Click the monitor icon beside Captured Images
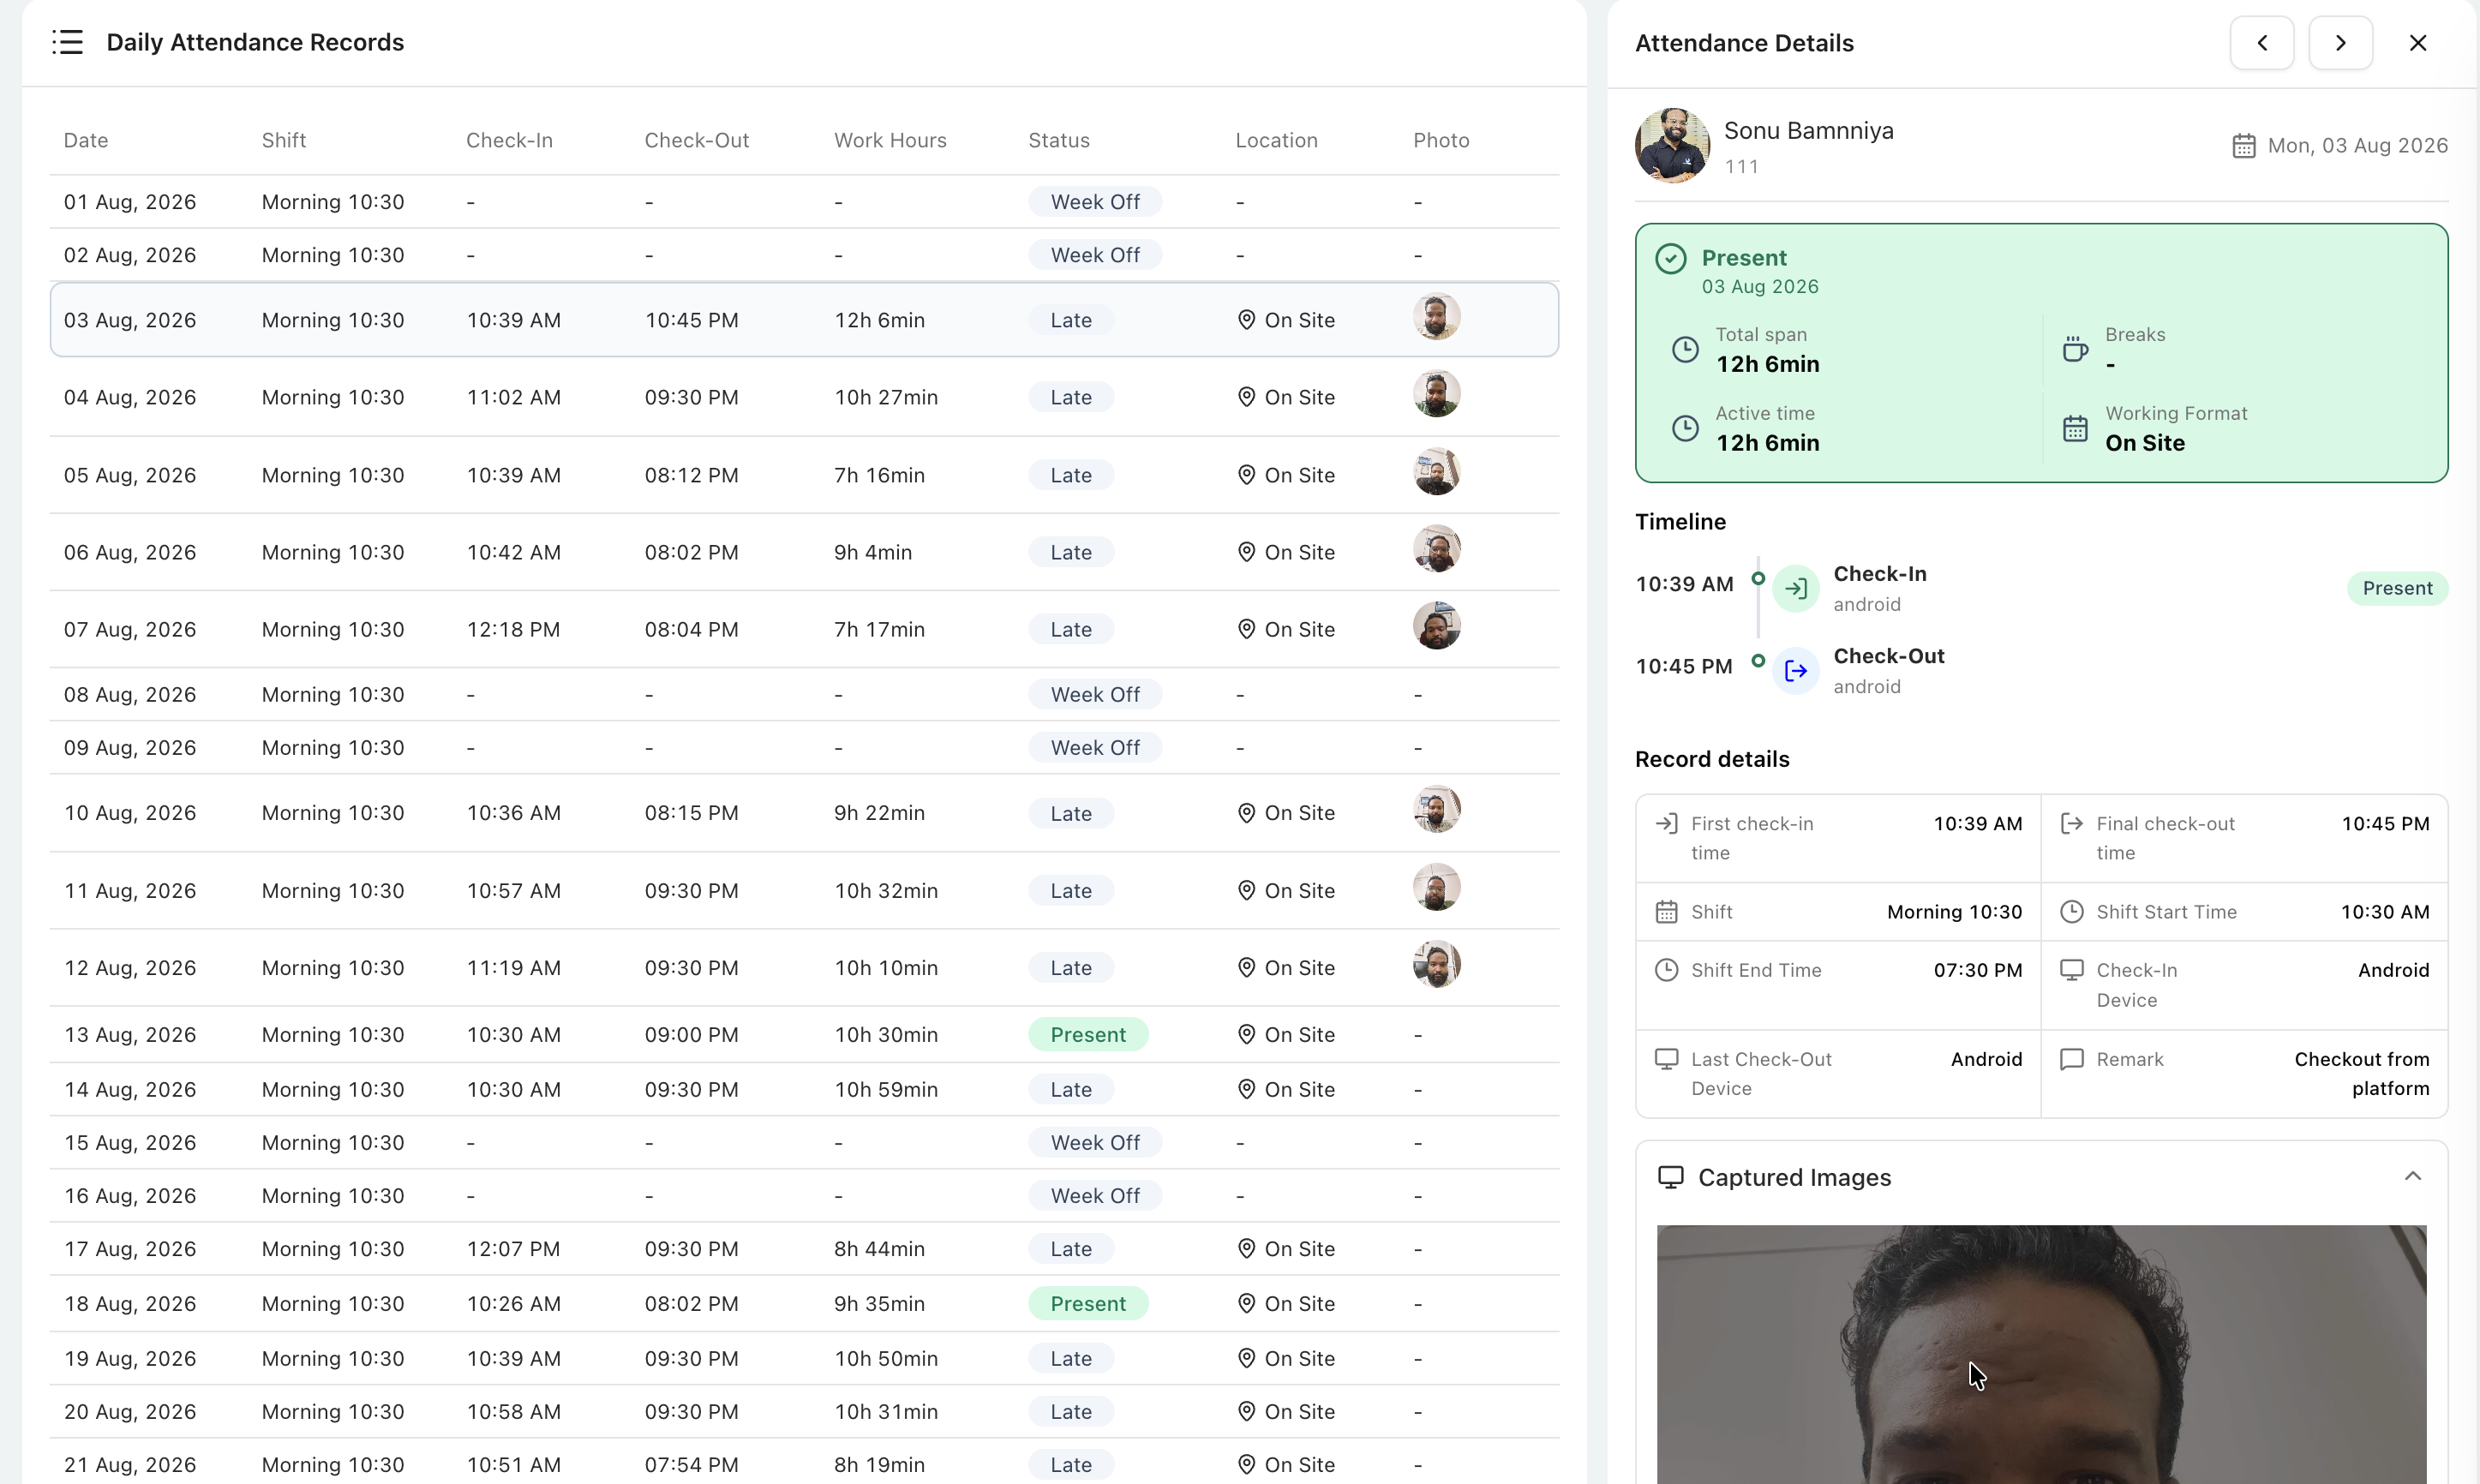Image resolution: width=2480 pixels, height=1484 pixels. pyautogui.click(x=1671, y=1177)
